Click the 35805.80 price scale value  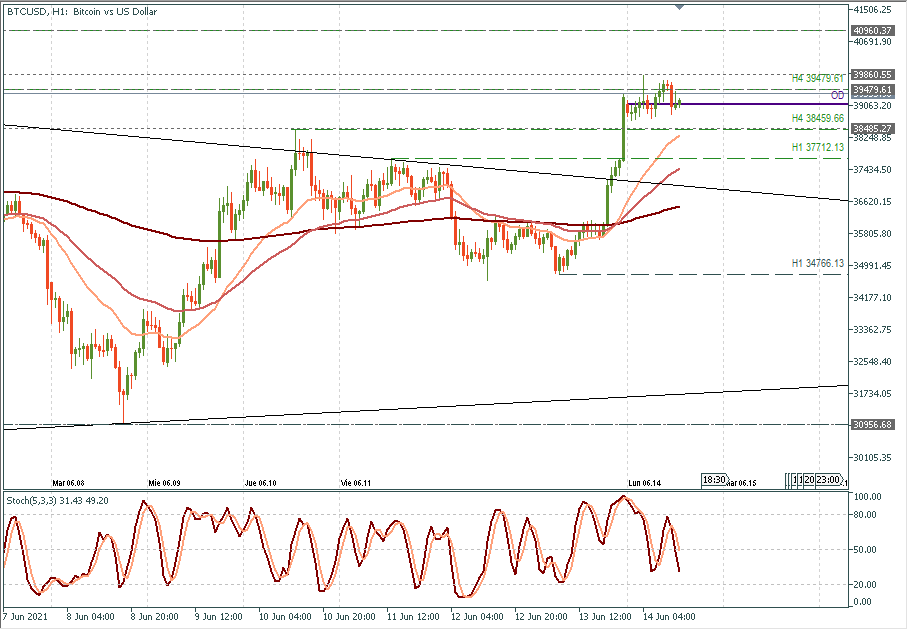(x=872, y=234)
